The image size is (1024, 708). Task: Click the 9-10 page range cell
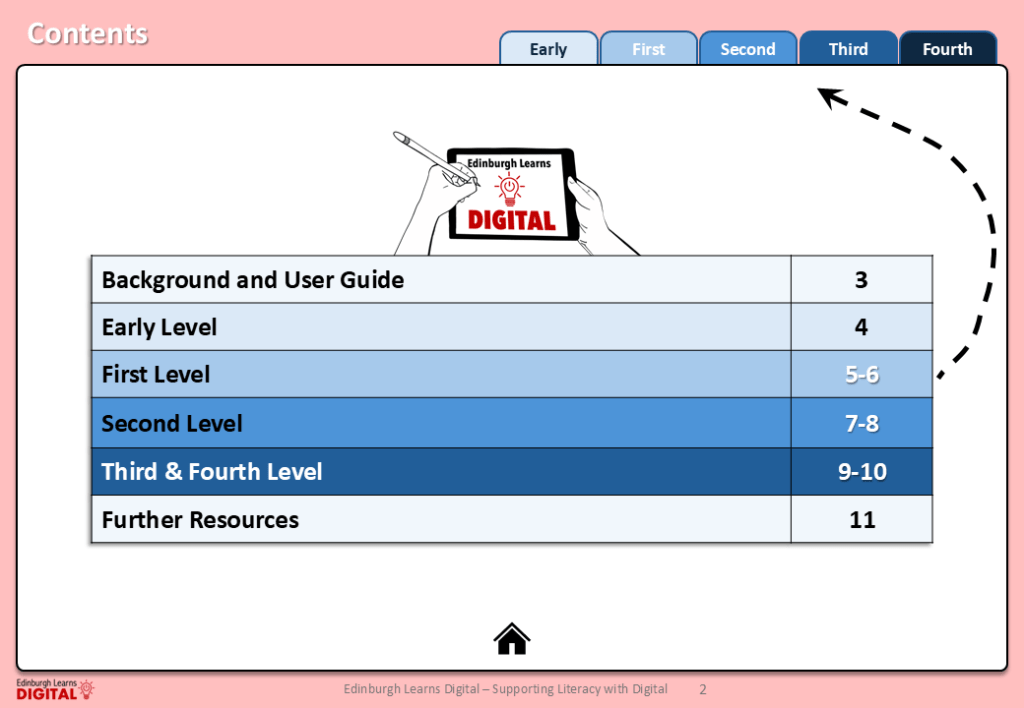[x=861, y=471]
